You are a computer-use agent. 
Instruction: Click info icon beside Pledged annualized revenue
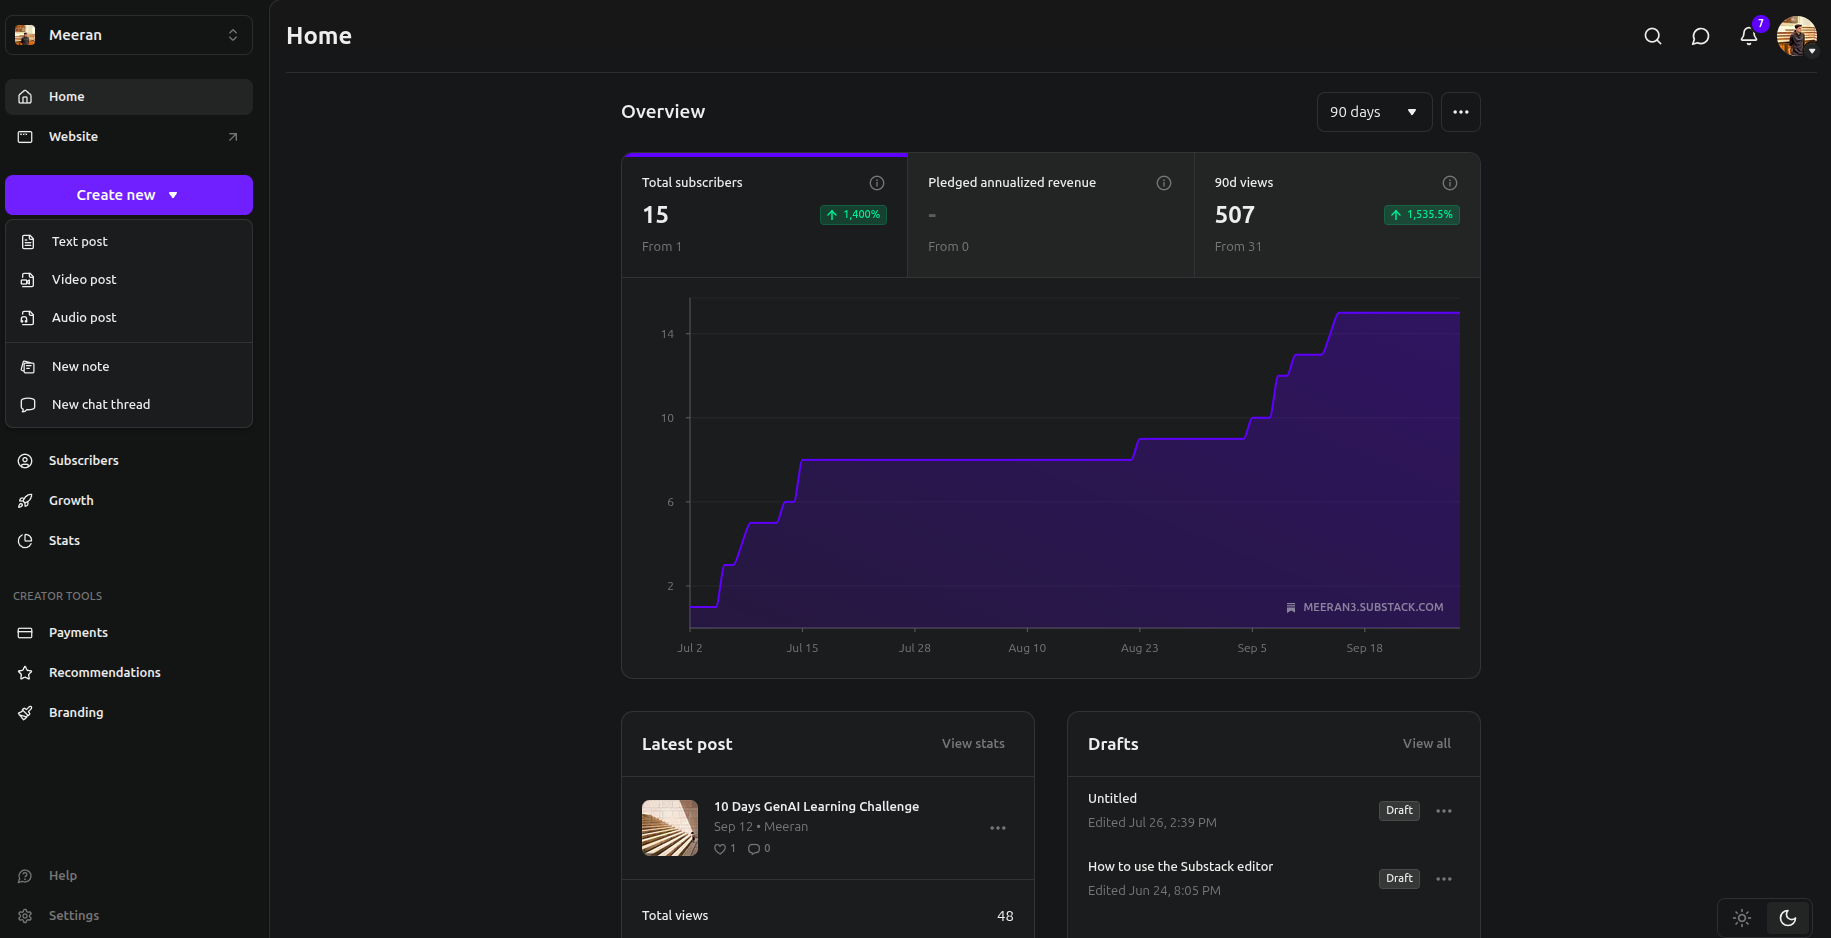[x=1163, y=183]
